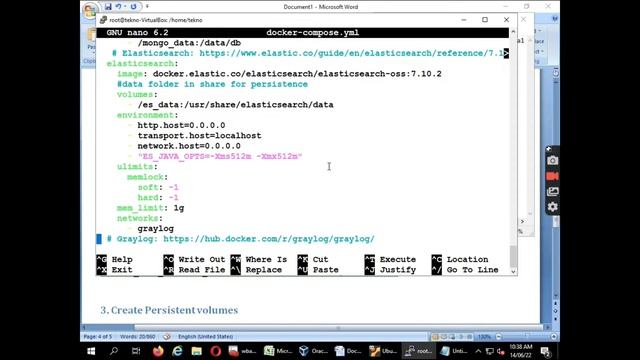This screenshot has width=640, height=360.
Task: Click the '/mongo_data:/data/db' line
Action: click(189, 43)
